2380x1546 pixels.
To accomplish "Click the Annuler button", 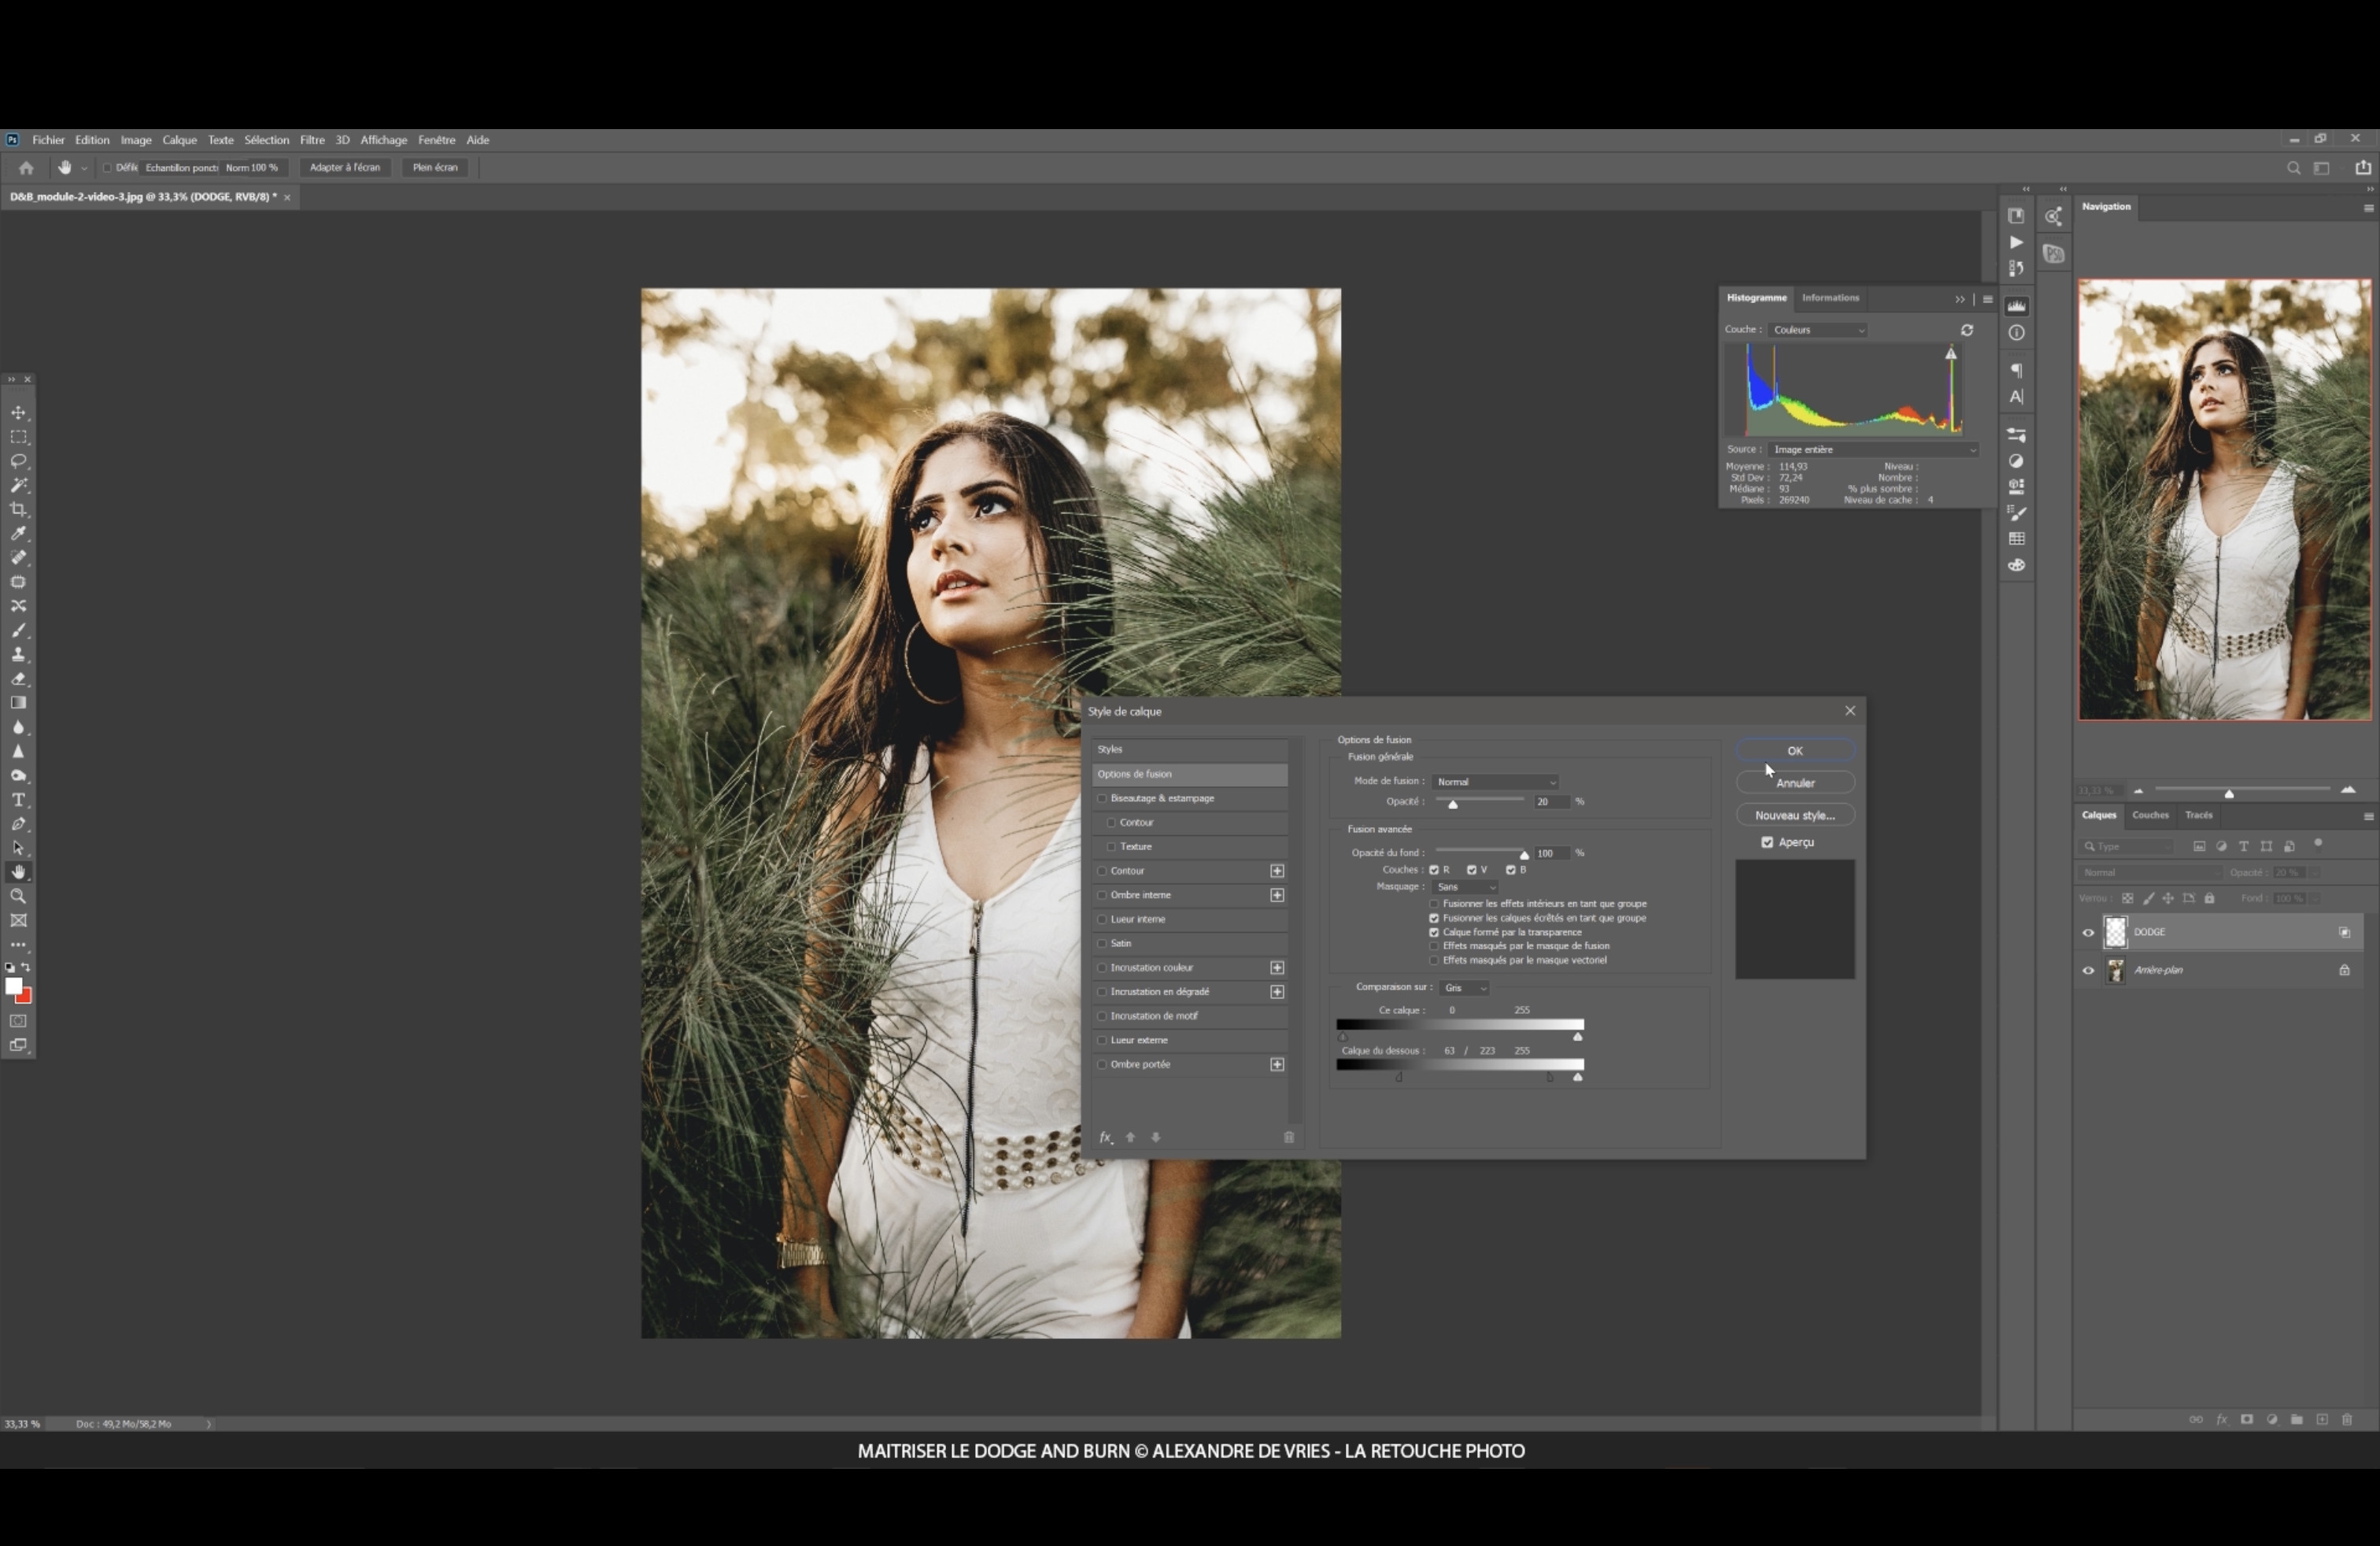I will coord(1794,783).
